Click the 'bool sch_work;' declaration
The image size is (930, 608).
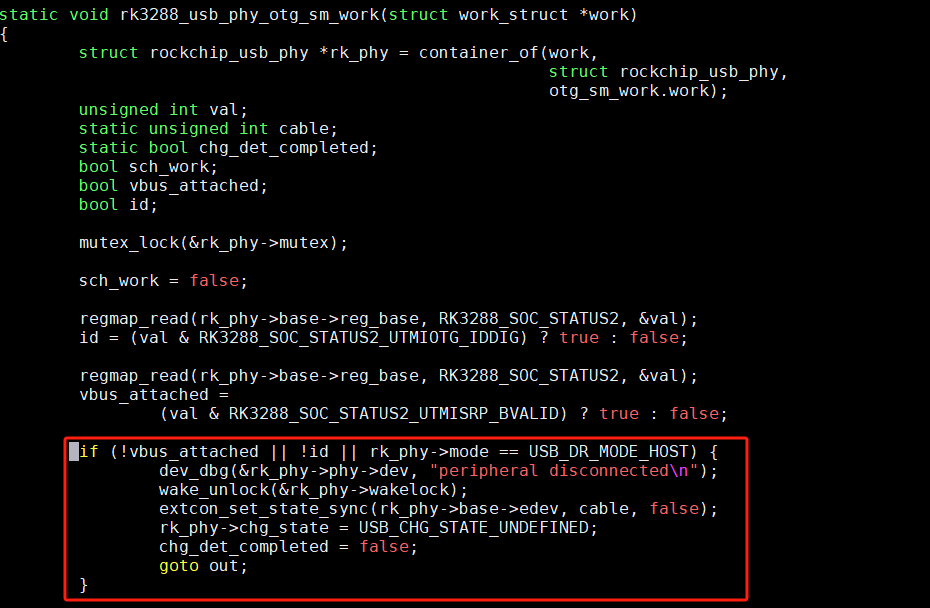[148, 167]
